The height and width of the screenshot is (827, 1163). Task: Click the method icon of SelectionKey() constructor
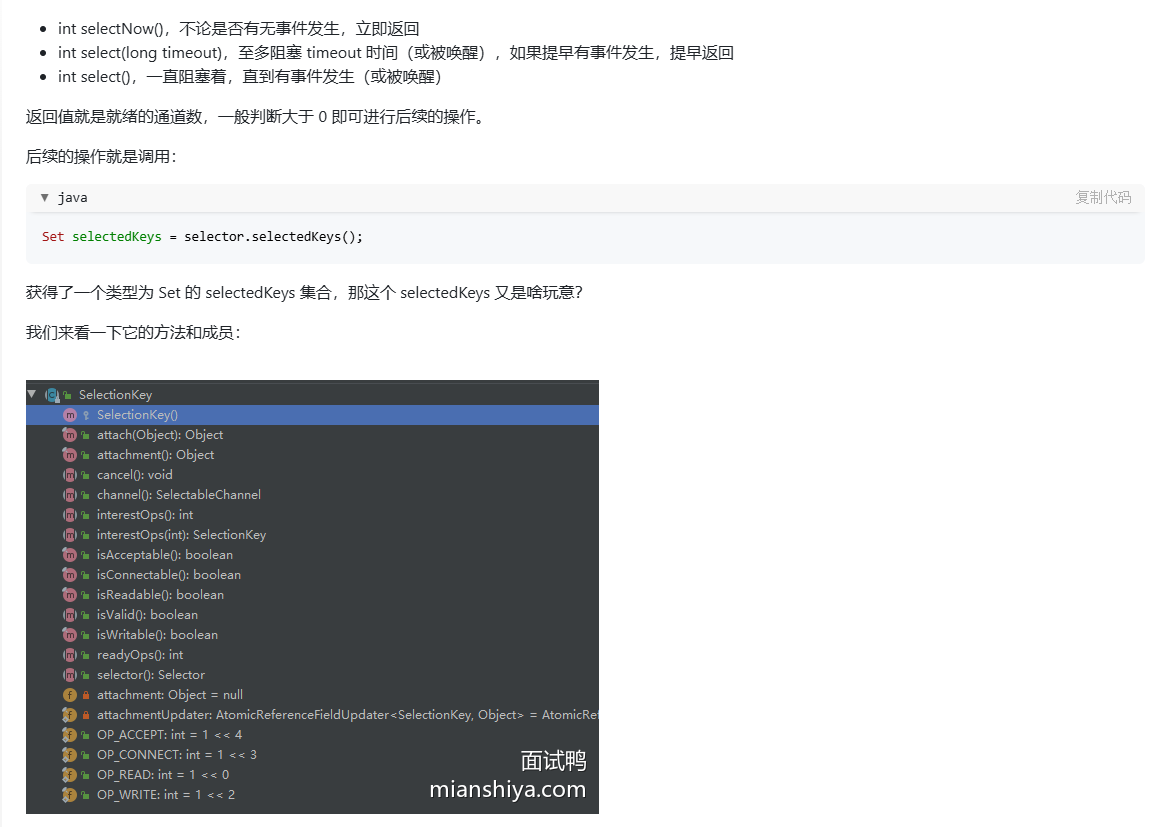click(70, 415)
